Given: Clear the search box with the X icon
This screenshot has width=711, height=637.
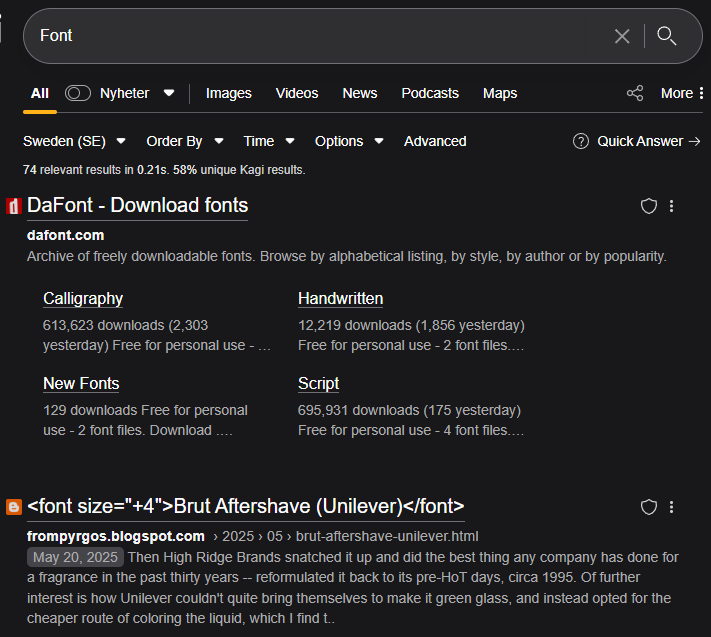Looking at the screenshot, I should [622, 36].
